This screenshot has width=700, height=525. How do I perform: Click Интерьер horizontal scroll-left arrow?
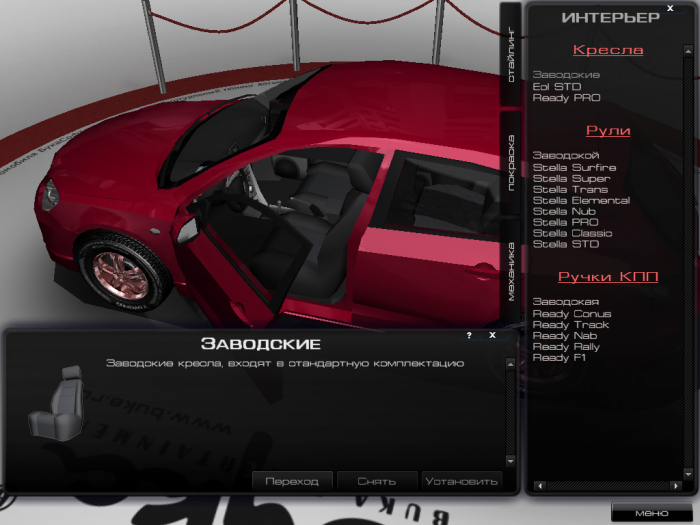(x=540, y=486)
